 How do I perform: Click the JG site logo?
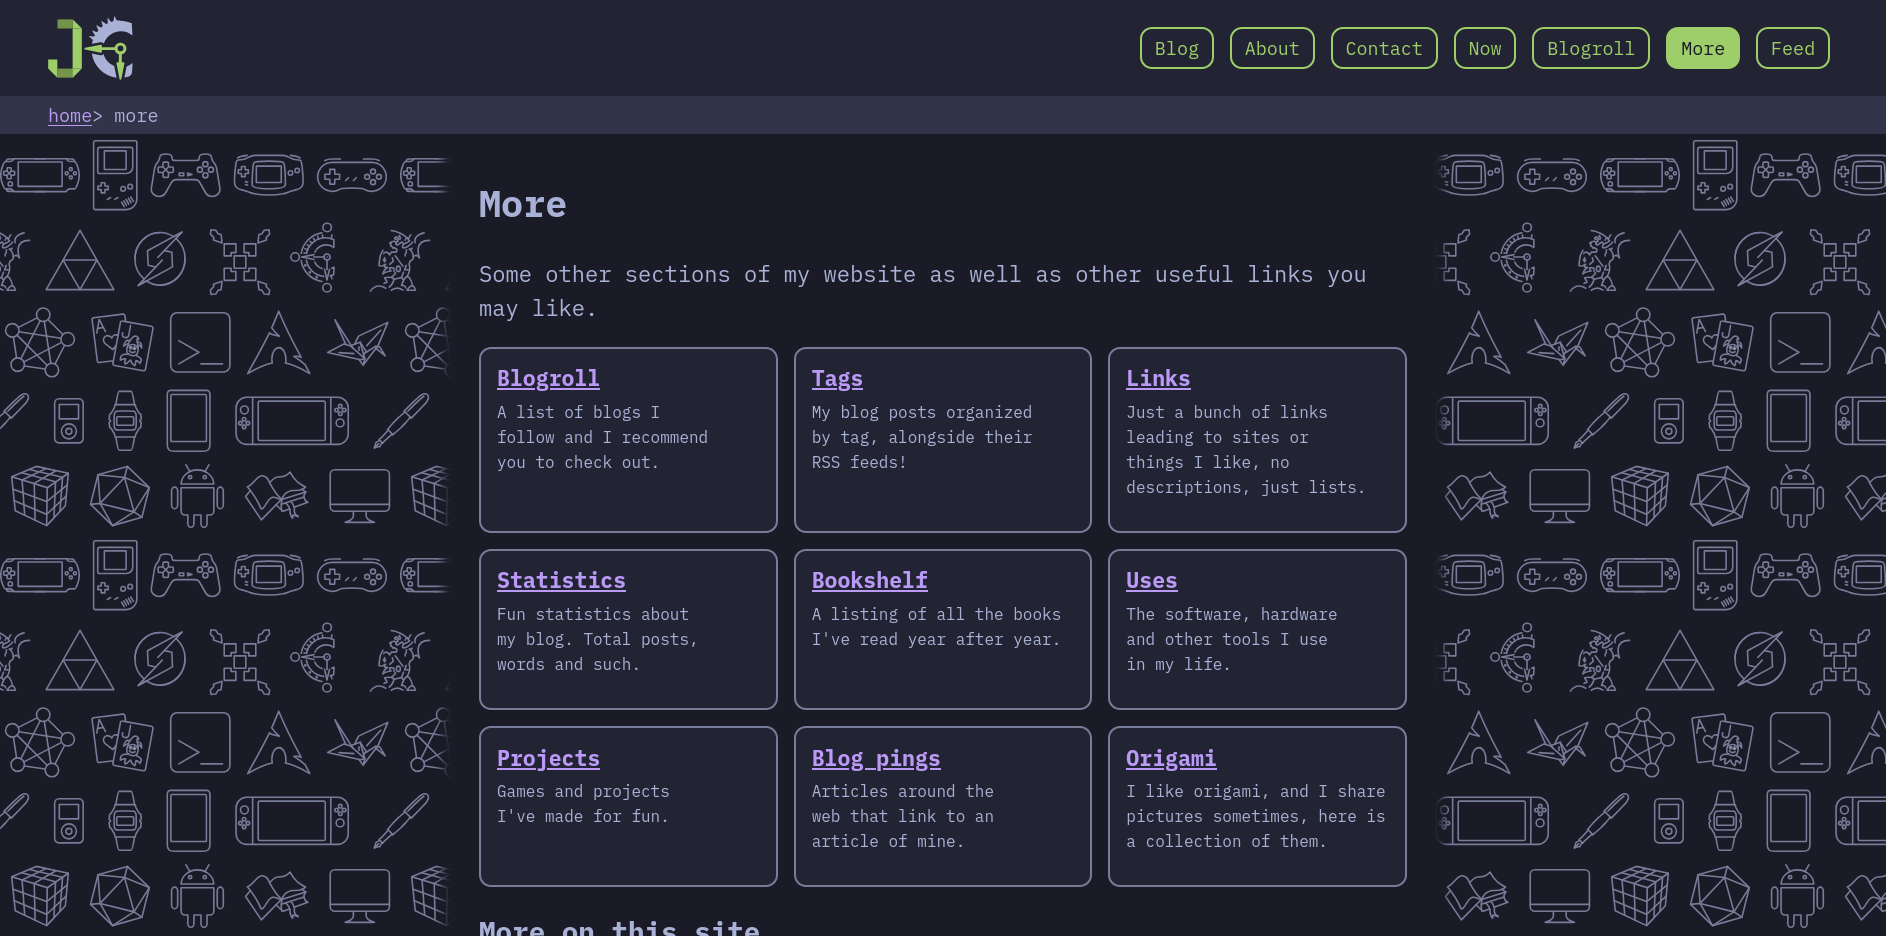pyautogui.click(x=91, y=48)
